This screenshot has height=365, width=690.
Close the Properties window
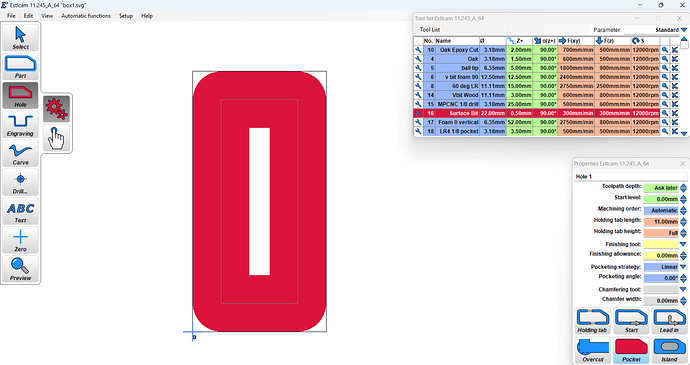tap(683, 164)
